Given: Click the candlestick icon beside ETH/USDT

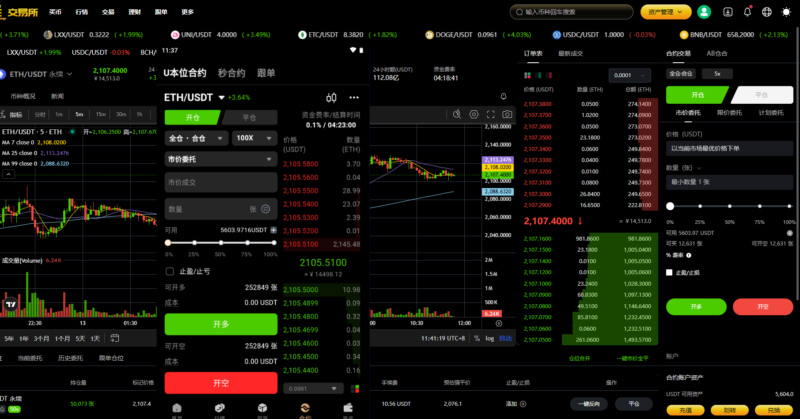Looking at the screenshot, I should pyautogui.click(x=331, y=97).
